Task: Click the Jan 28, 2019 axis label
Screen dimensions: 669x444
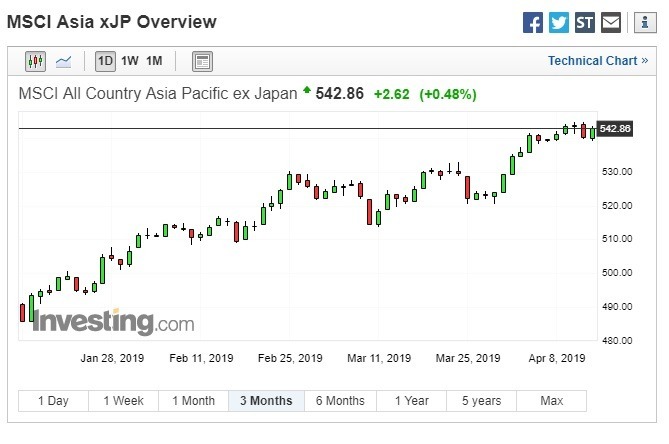Action: coord(112,358)
